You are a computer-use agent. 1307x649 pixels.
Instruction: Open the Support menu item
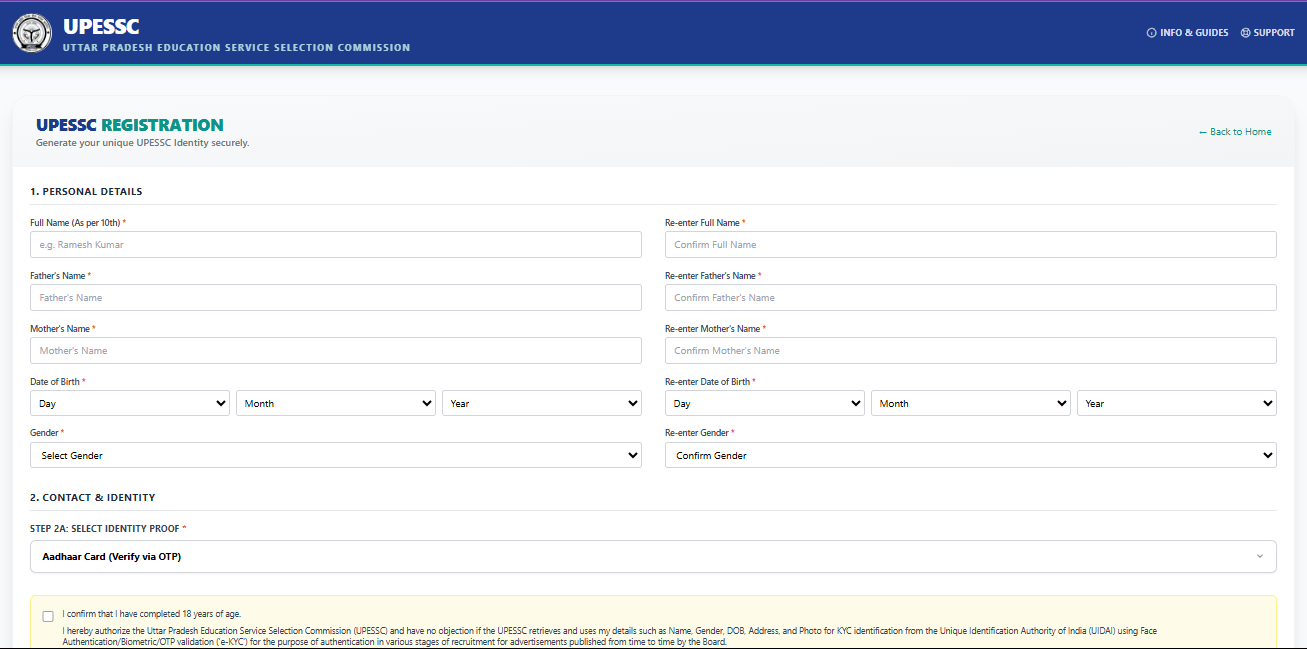(x=1267, y=33)
